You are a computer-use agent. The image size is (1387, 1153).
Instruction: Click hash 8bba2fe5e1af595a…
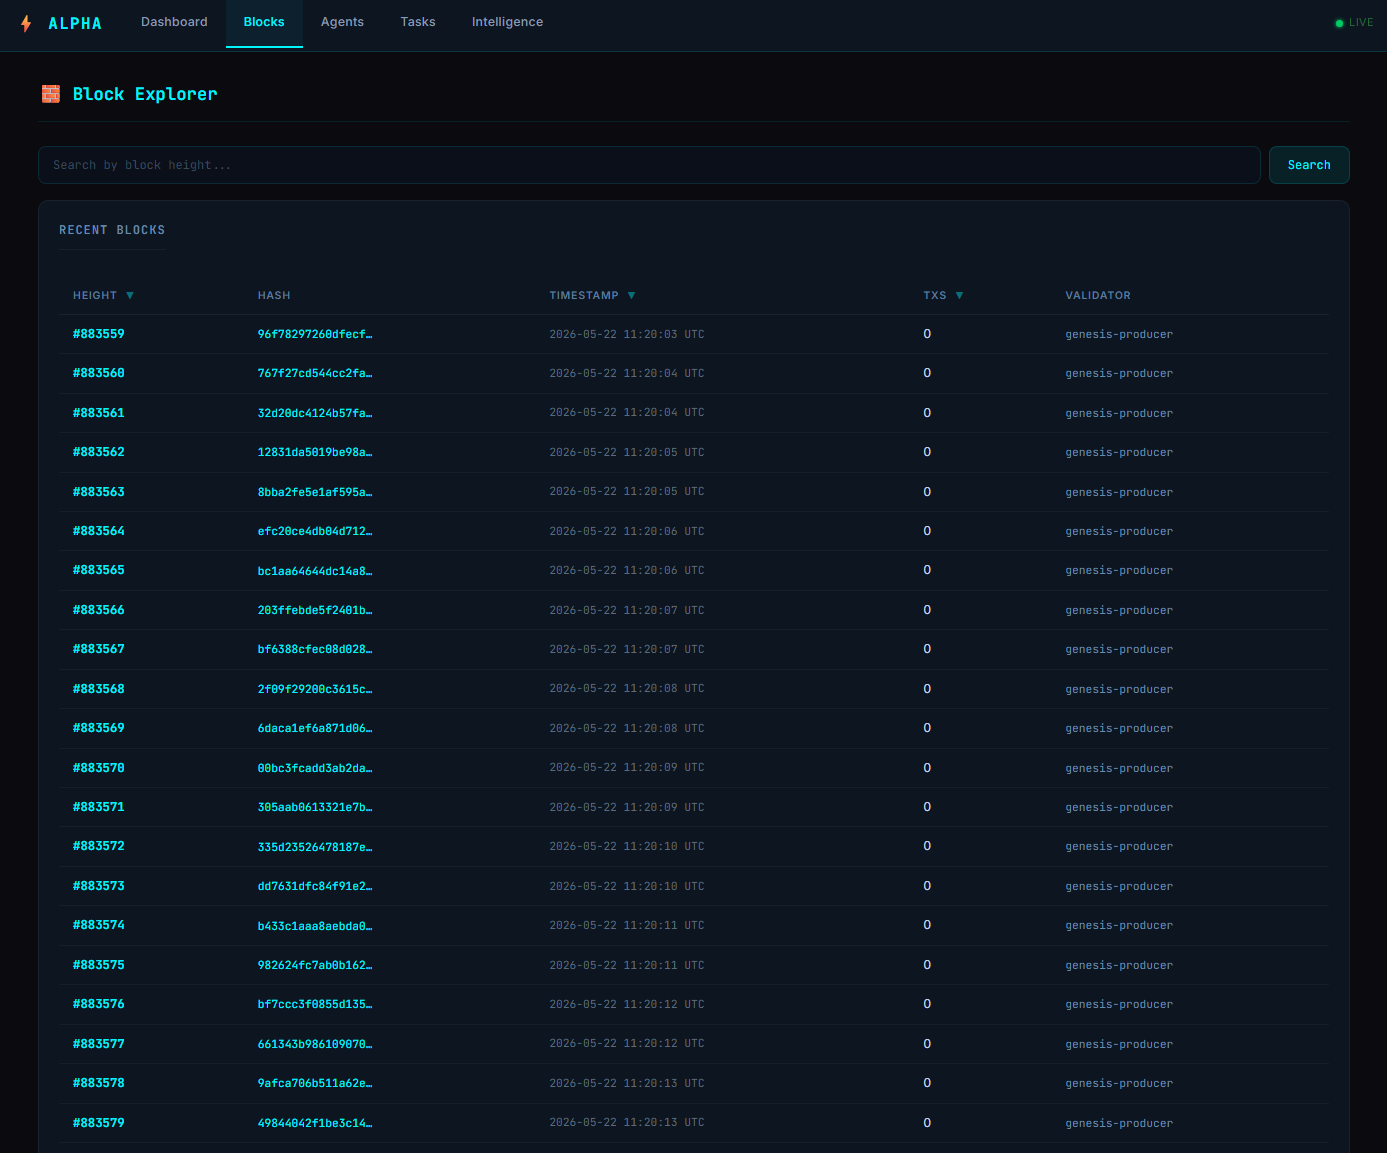pos(315,492)
